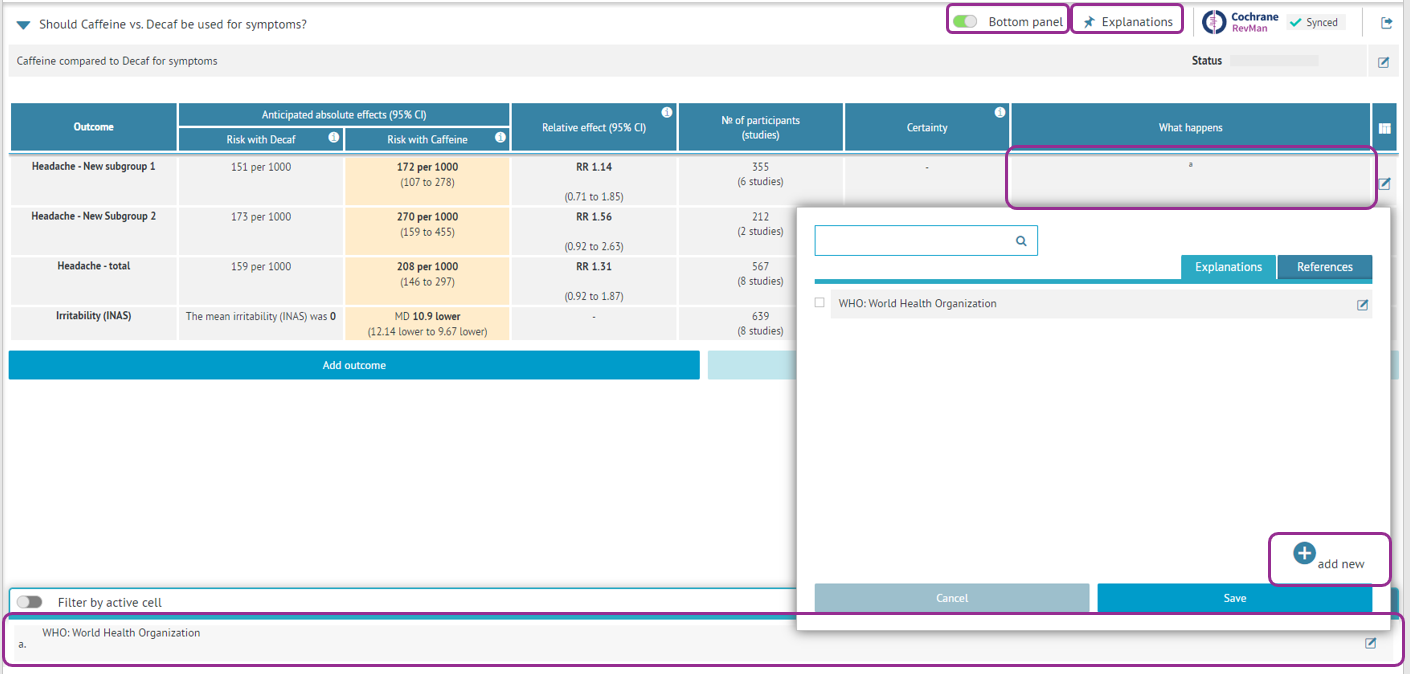Click the magnifier icon in search box
This screenshot has height=674, width=1410.
[1021, 241]
